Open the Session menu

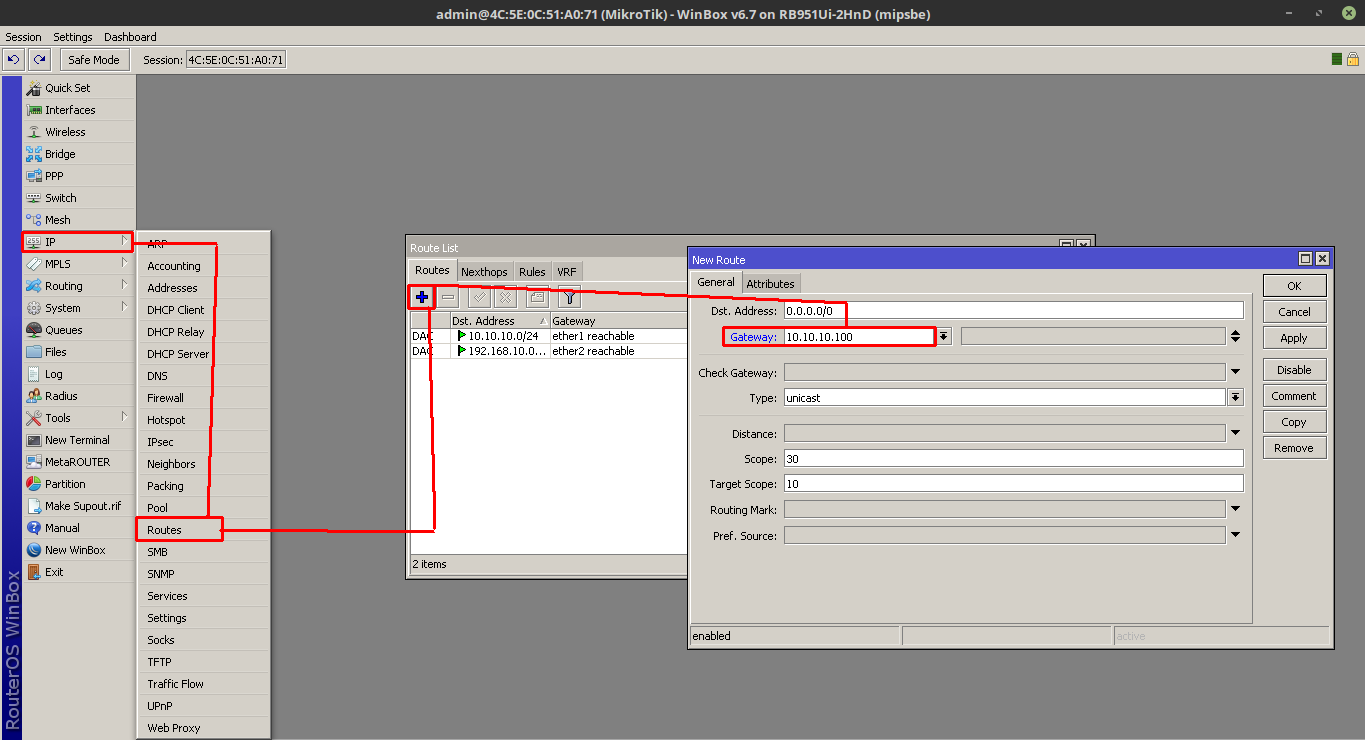point(24,37)
